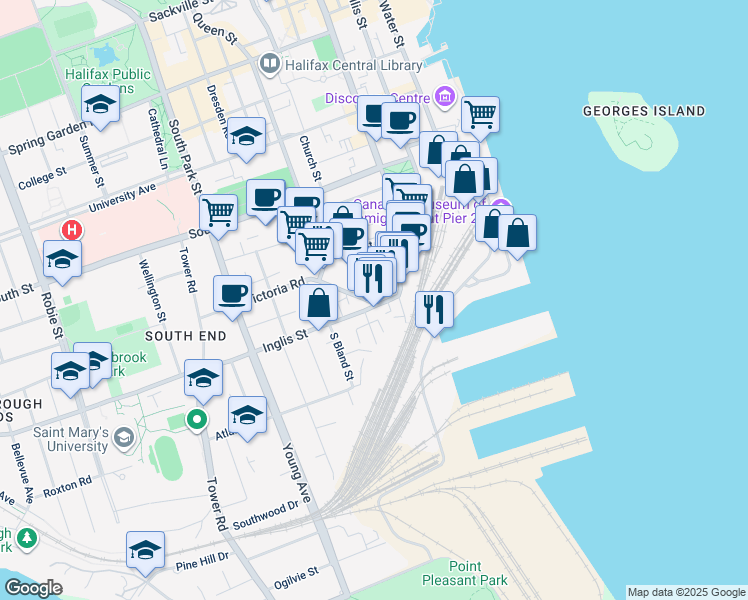Viewport: 748px width, 600px height.
Task: Click the shopping cart marker nearest the waterfront top
Action: pyautogui.click(x=480, y=115)
